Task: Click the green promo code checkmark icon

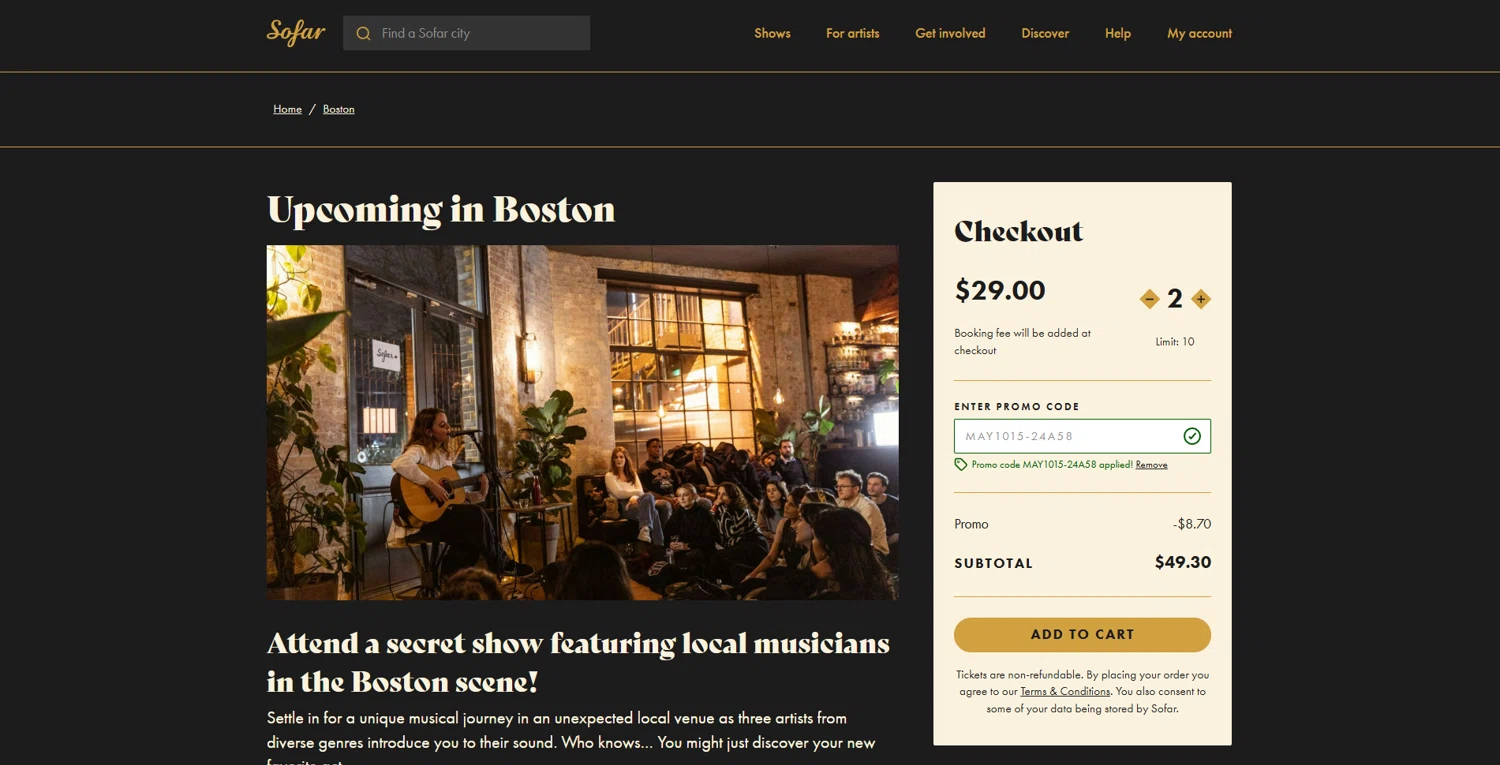Action: tap(1192, 436)
